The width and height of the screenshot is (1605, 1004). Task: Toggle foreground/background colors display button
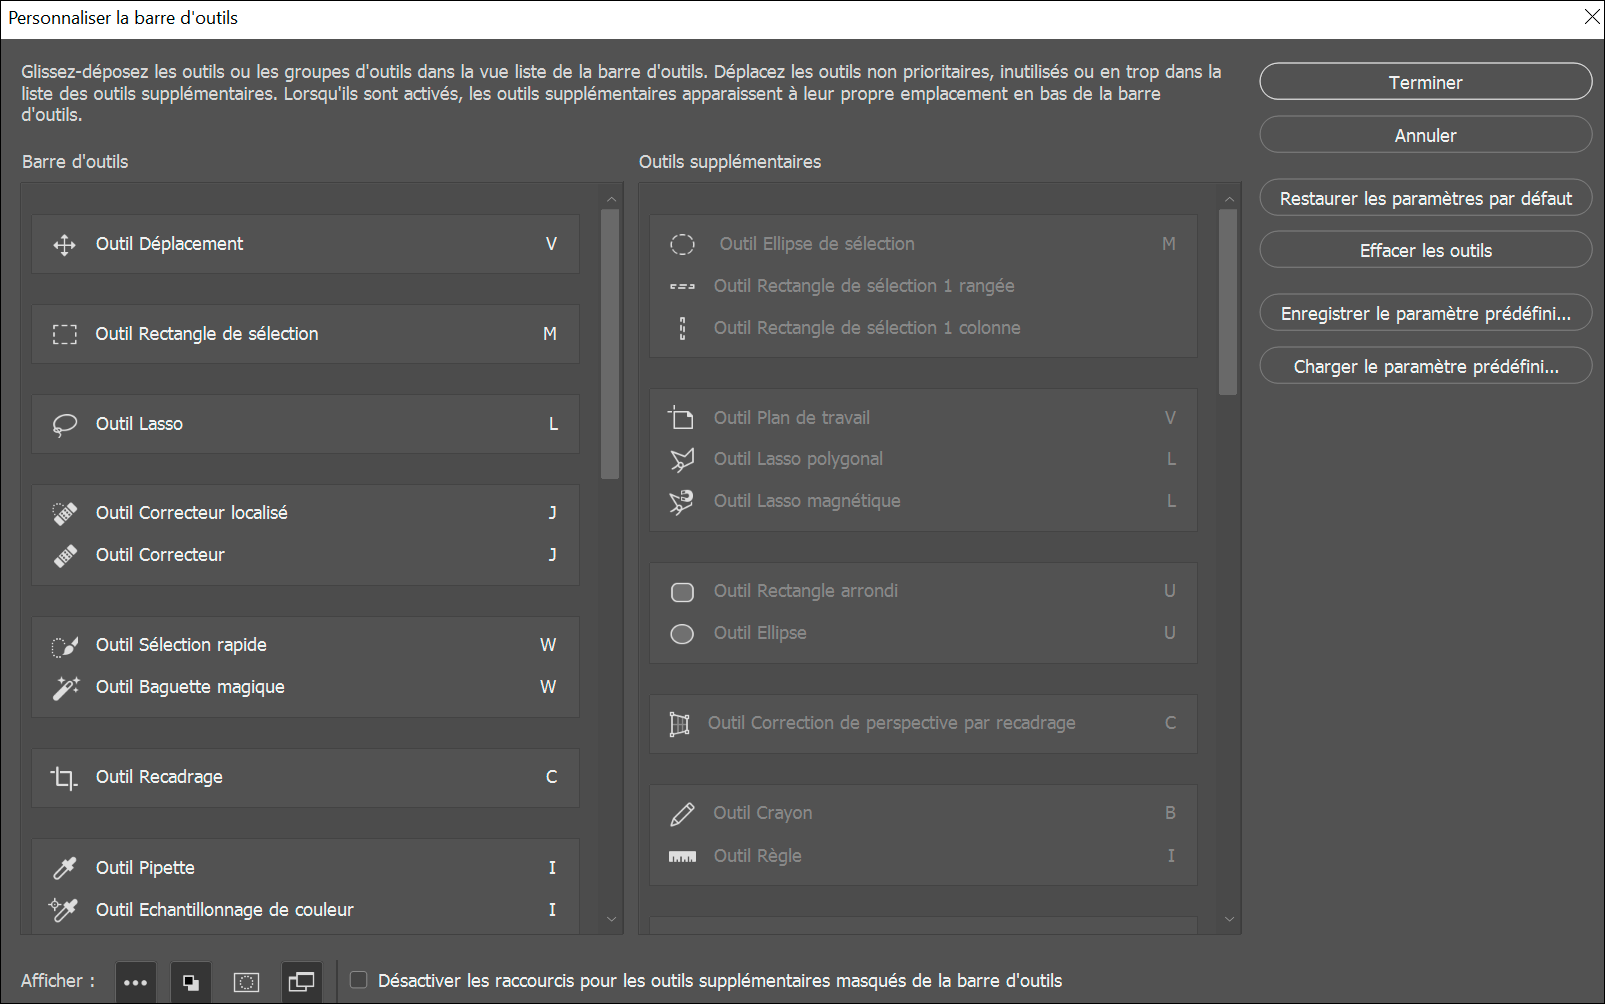[190, 982]
